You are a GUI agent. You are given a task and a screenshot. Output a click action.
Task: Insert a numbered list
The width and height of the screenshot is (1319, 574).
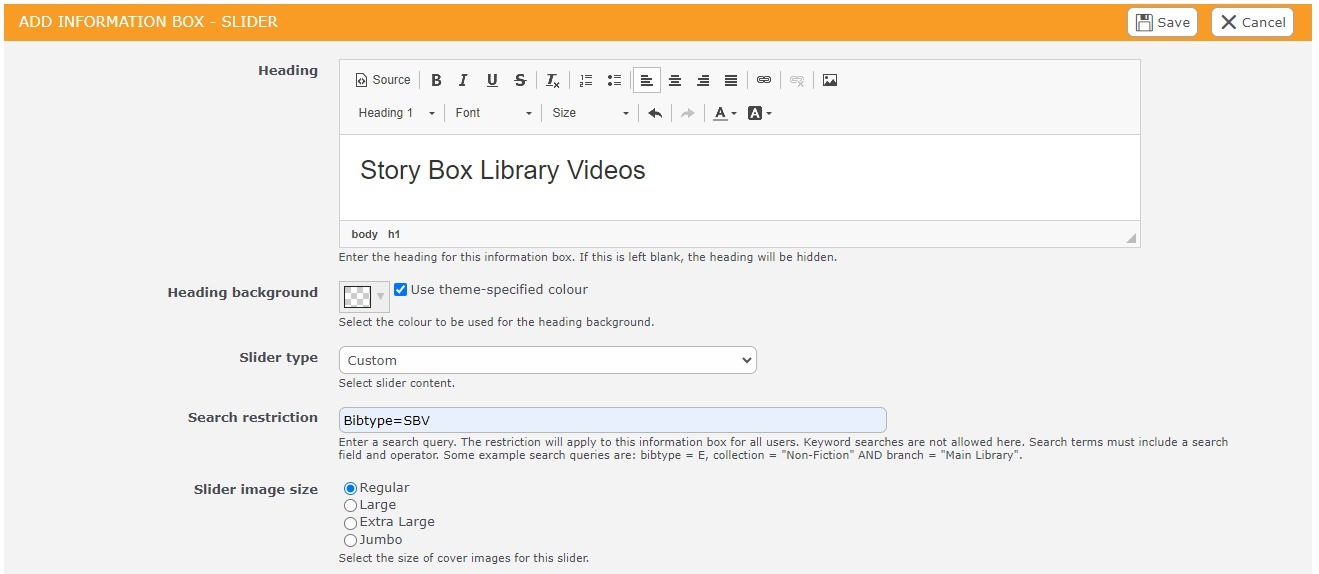pyautogui.click(x=586, y=80)
